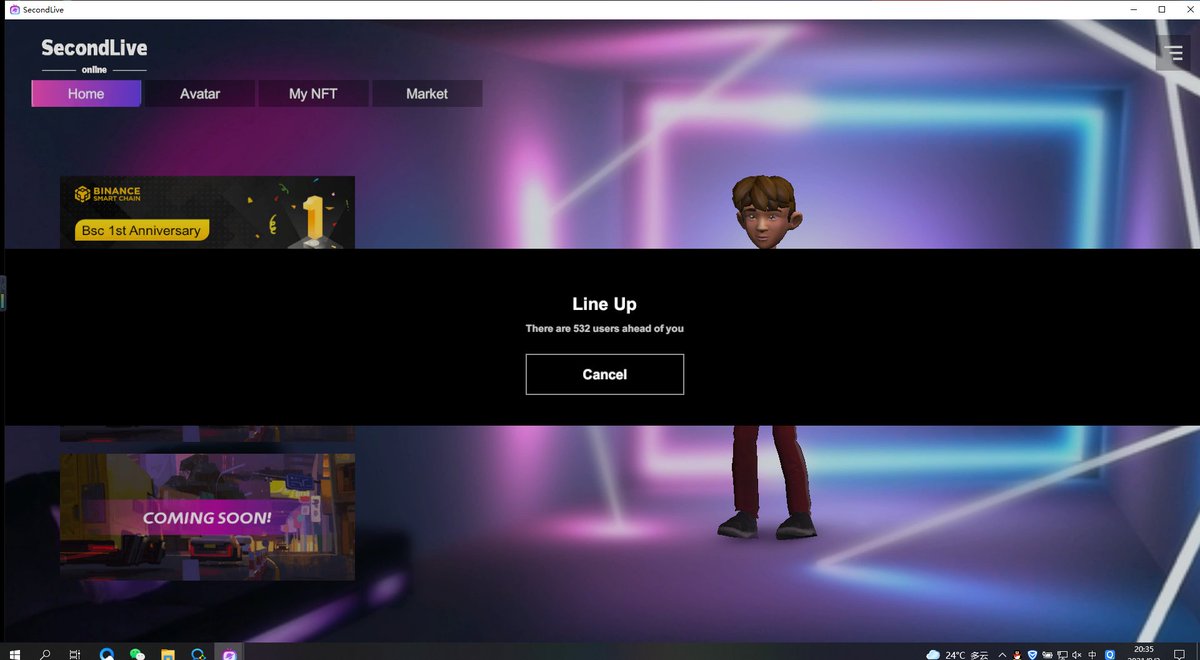1200x660 pixels.
Task: Click the '532 users ahead' message text
Action: (x=605, y=328)
